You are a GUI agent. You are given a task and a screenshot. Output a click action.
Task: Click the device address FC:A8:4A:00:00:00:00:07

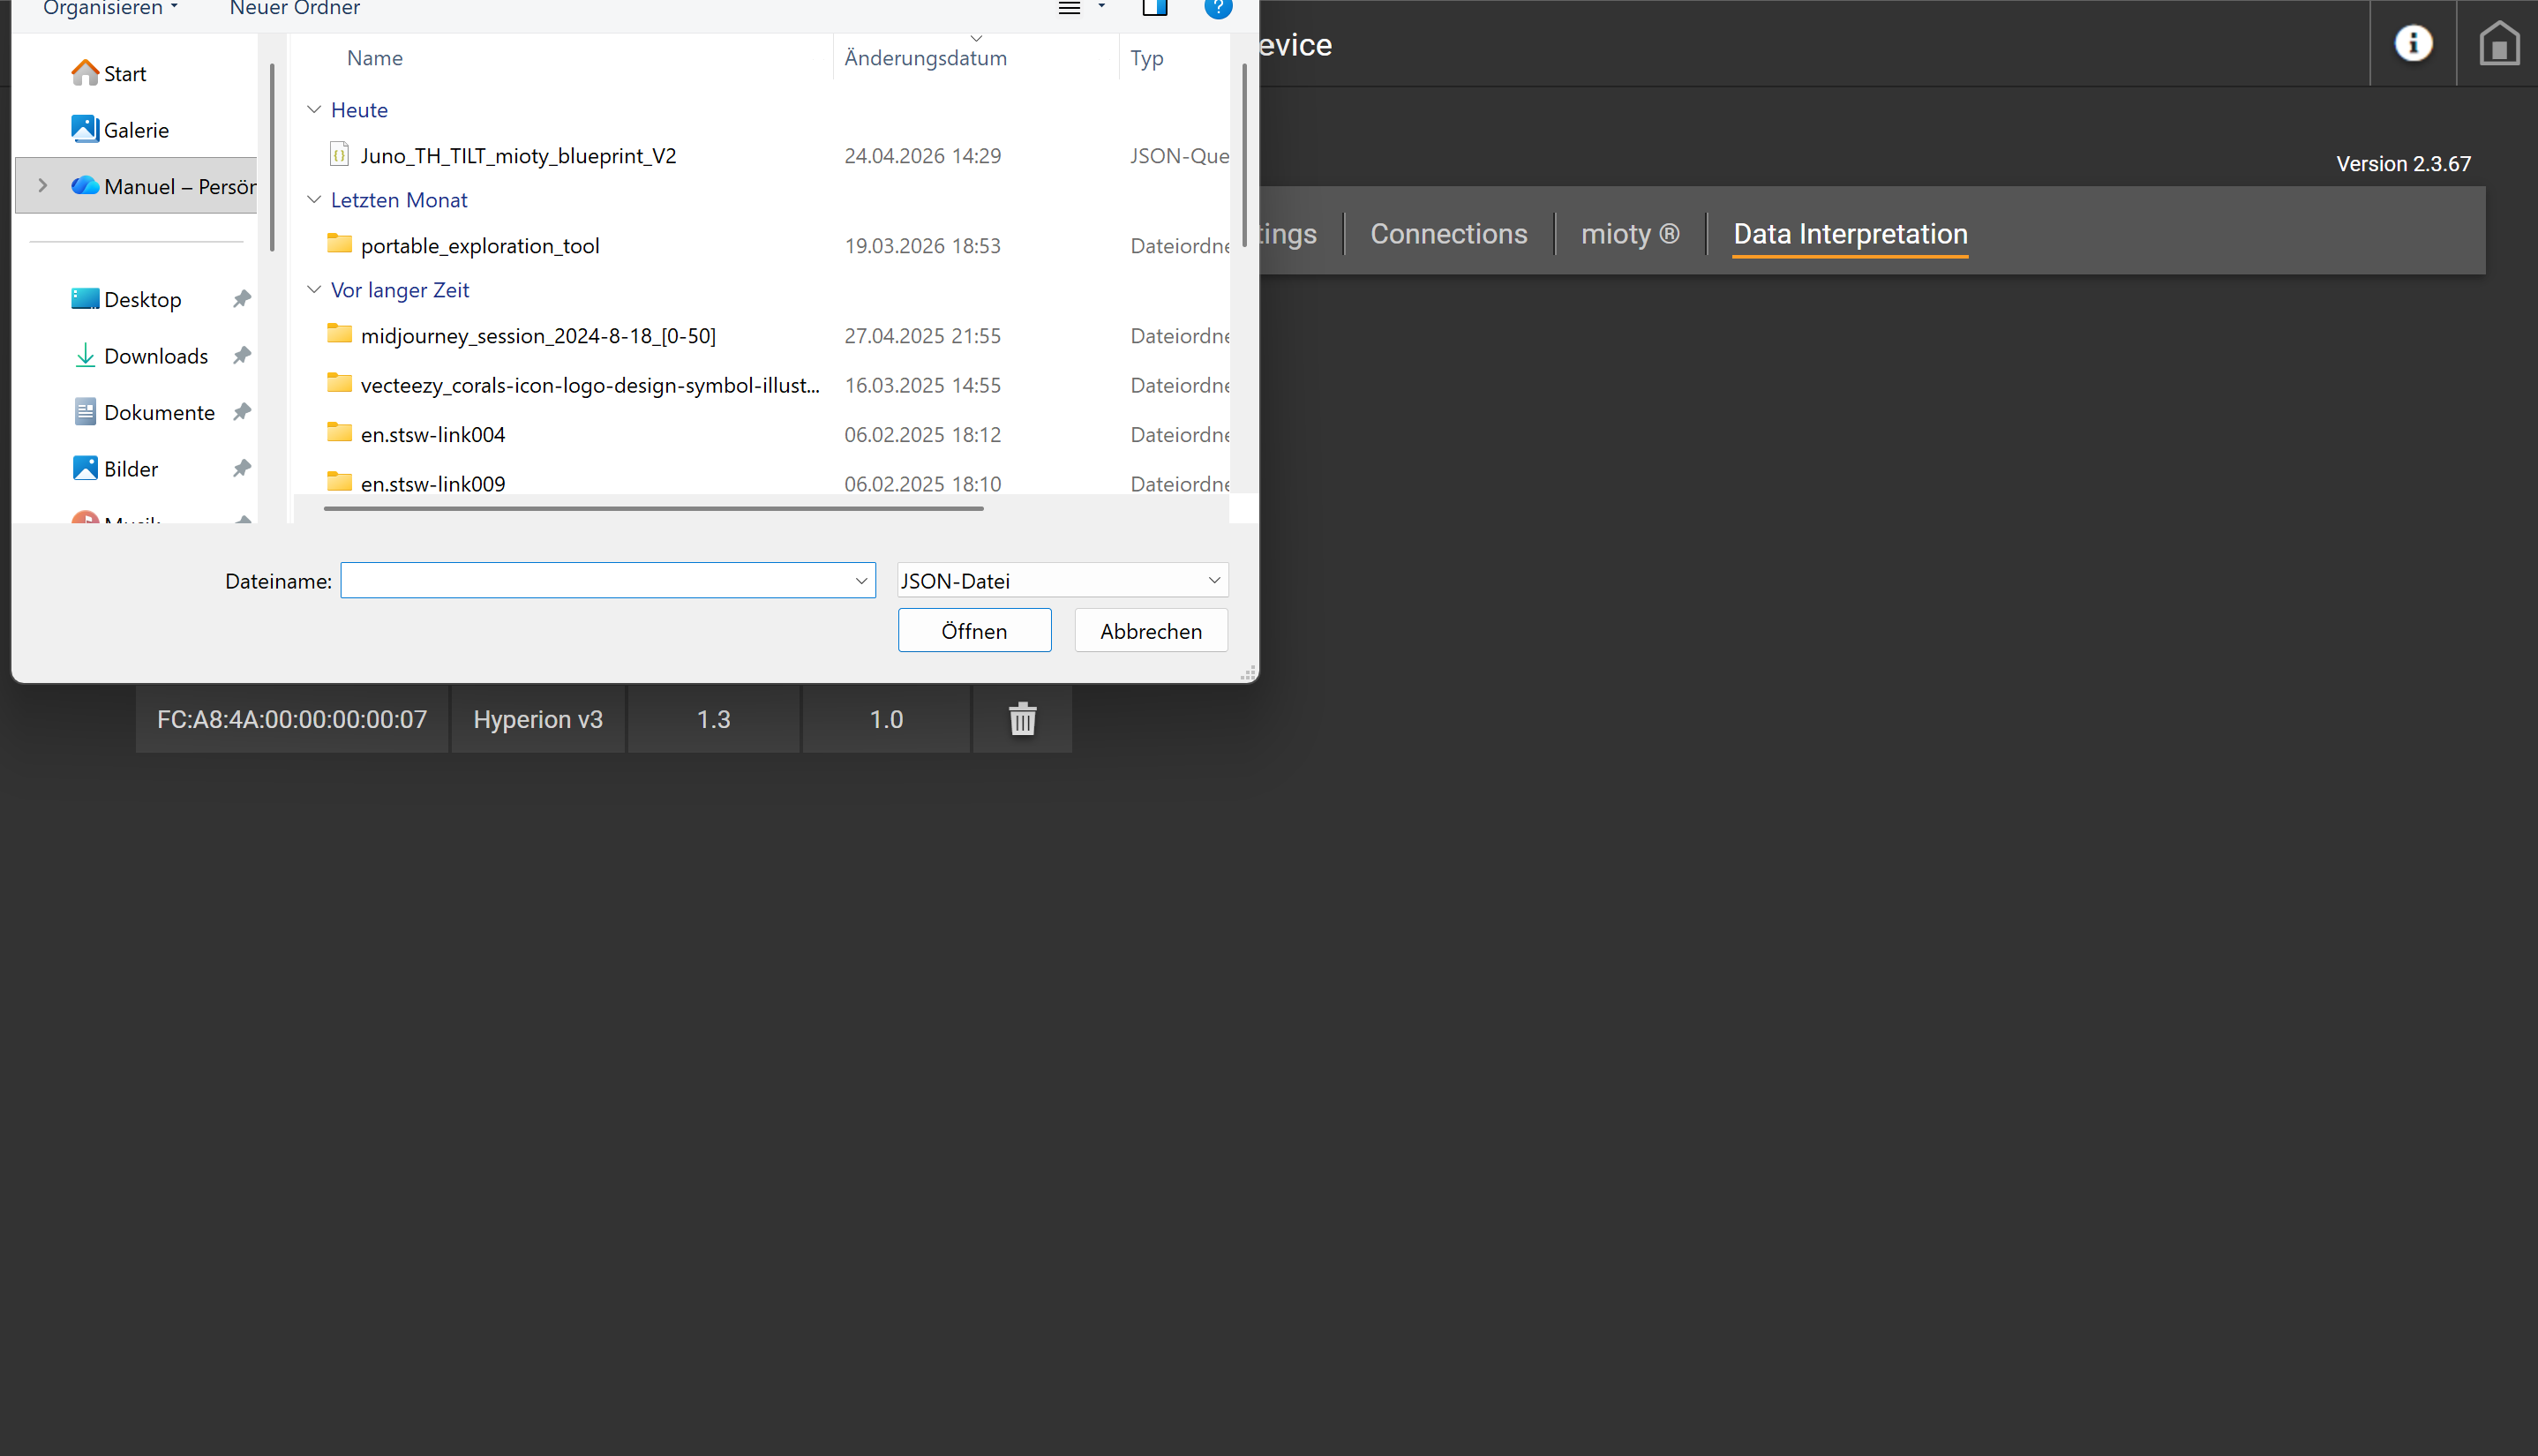(x=292, y=719)
